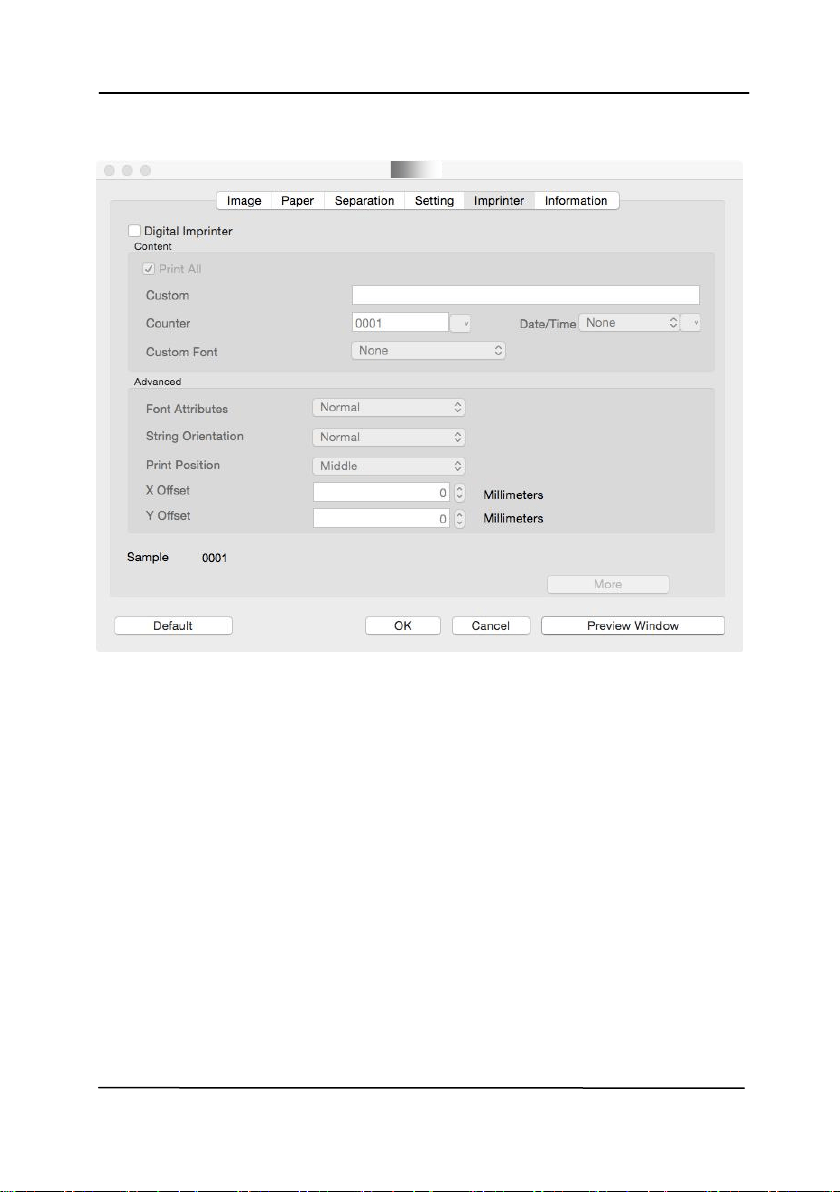The height and width of the screenshot is (1192, 840).
Task: Click the Default button
Action: coord(173,626)
